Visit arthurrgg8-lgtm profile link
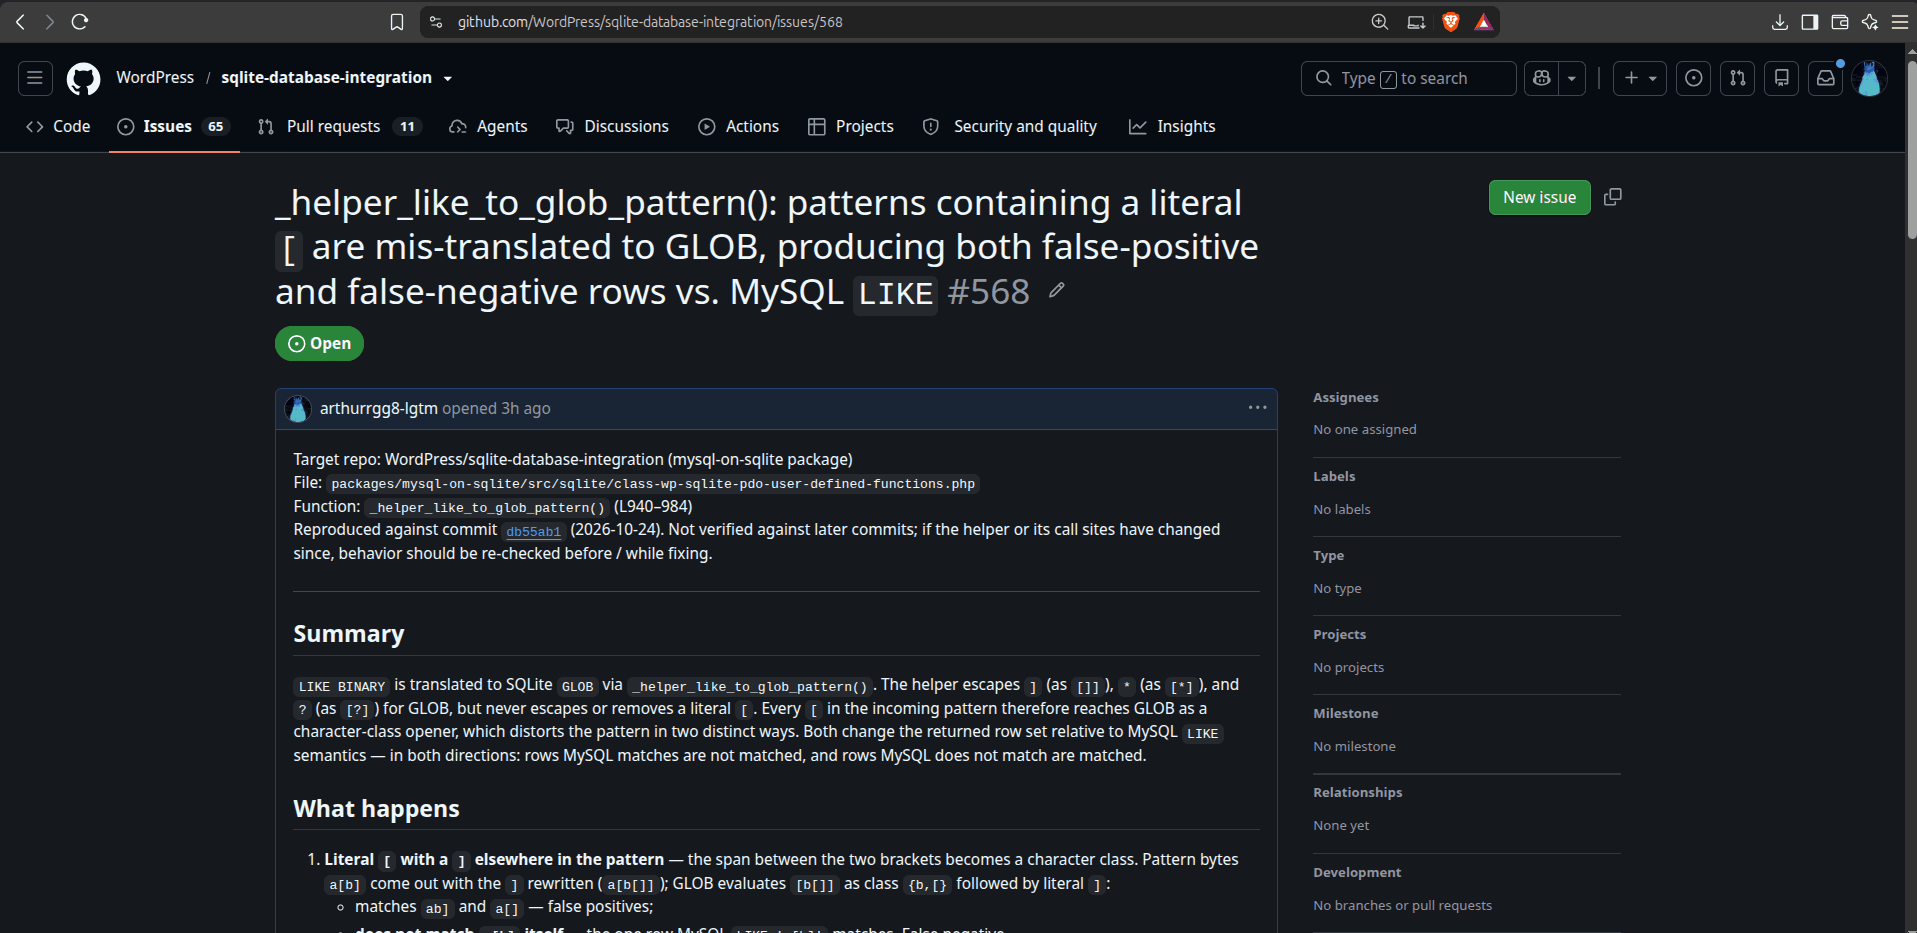The image size is (1917, 933). click(379, 408)
